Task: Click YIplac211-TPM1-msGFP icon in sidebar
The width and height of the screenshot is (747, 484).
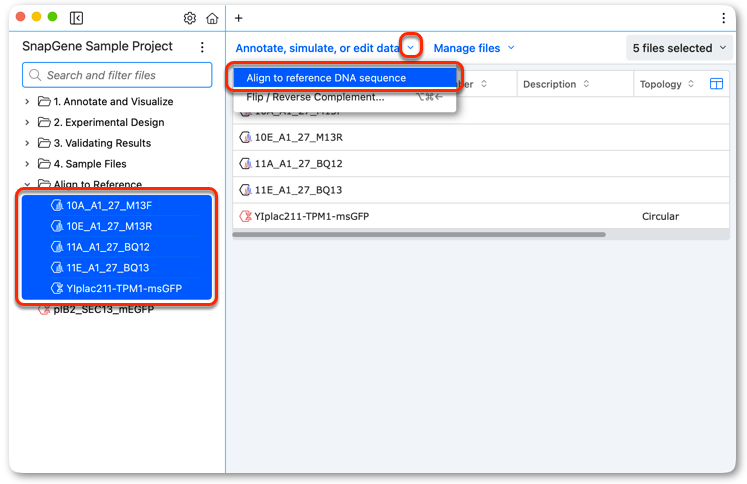Action: coord(57,288)
